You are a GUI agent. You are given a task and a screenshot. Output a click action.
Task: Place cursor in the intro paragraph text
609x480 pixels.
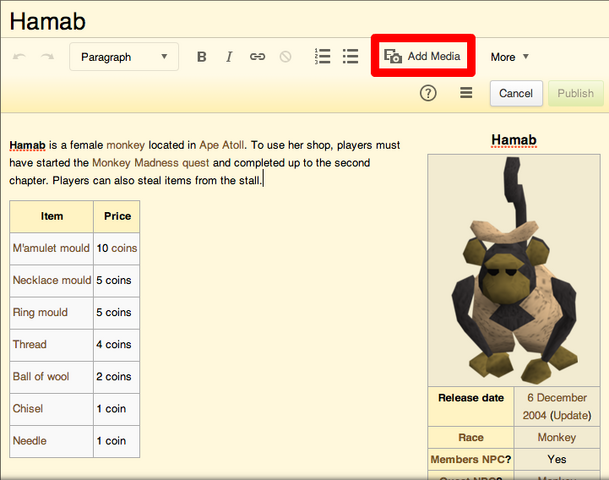click(x=205, y=163)
